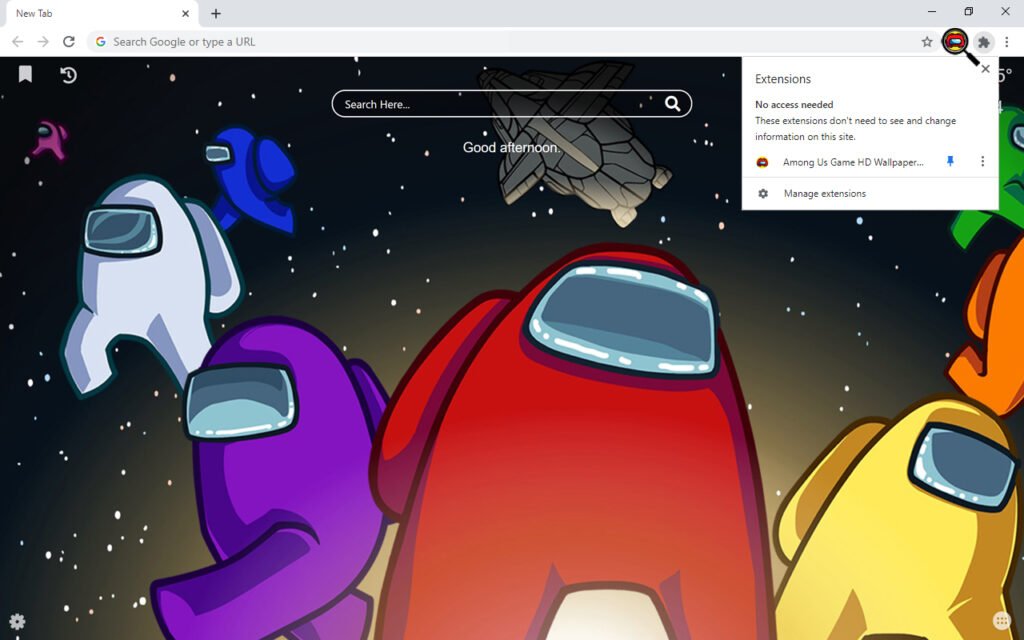
Task: Open more actions for Among Us extension
Action: (x=982, y=162)
